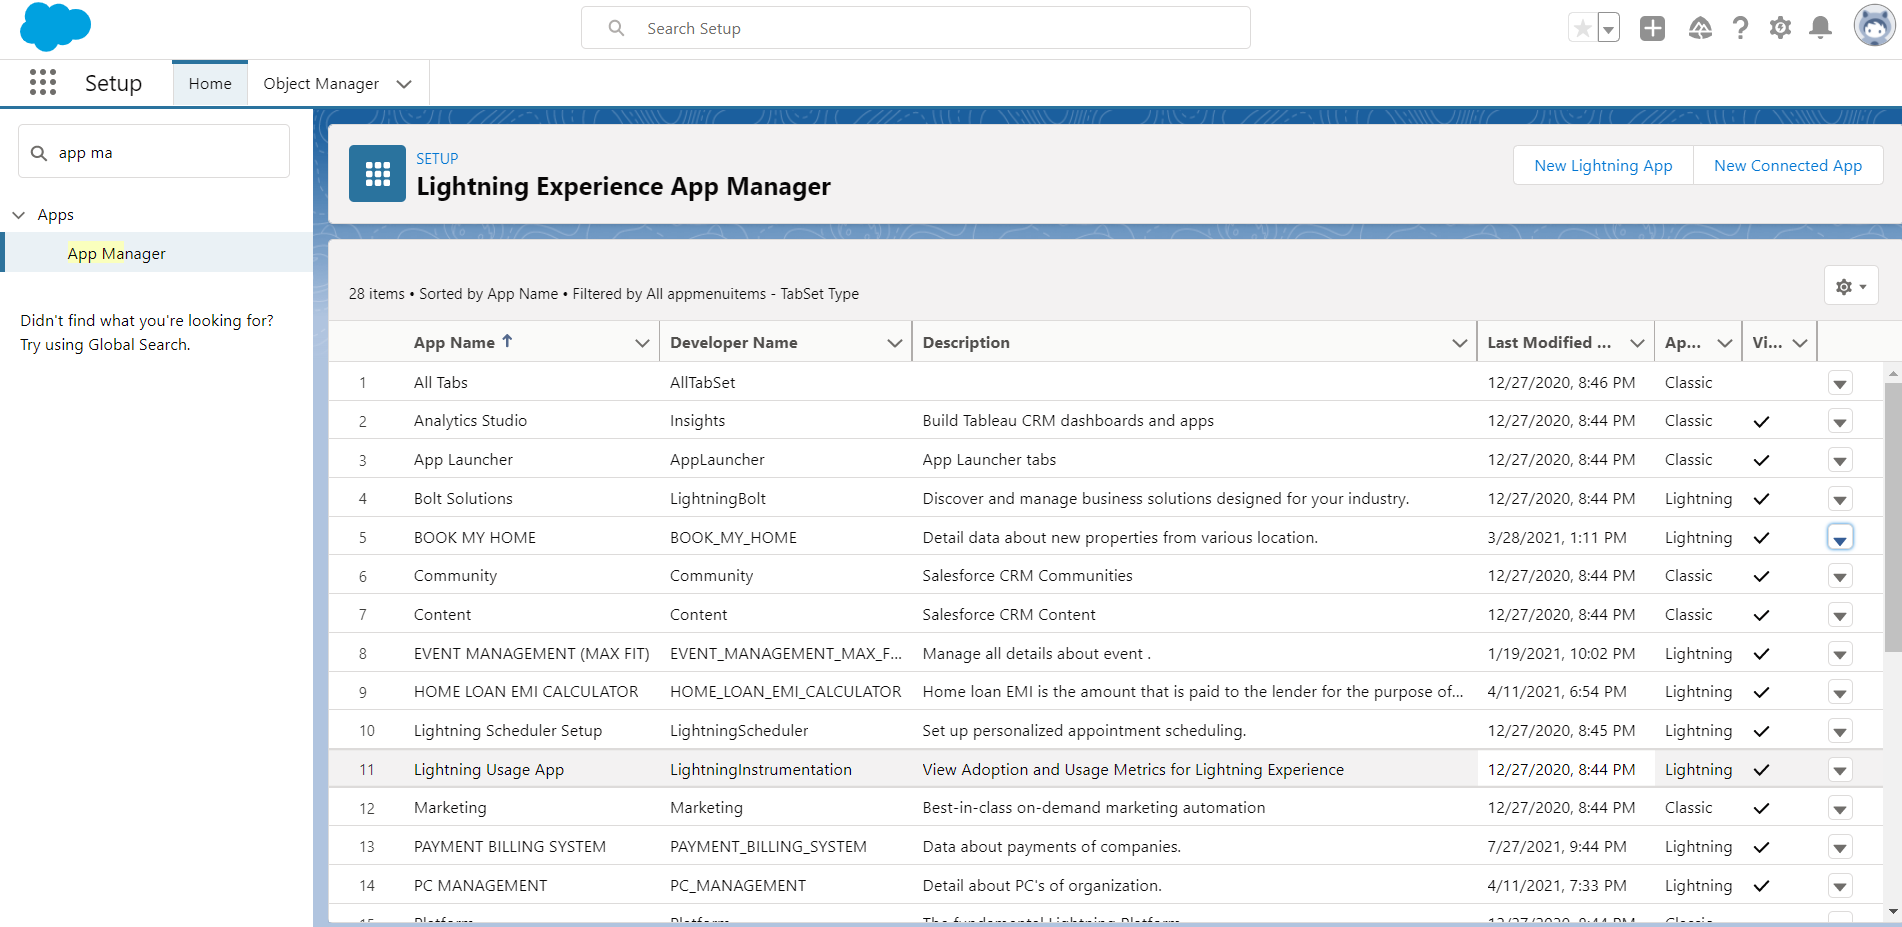The height and width of the screenshot is (927, 1902).
Task: Open the Trailhead guidance icon
Action: coord(1700,28)
